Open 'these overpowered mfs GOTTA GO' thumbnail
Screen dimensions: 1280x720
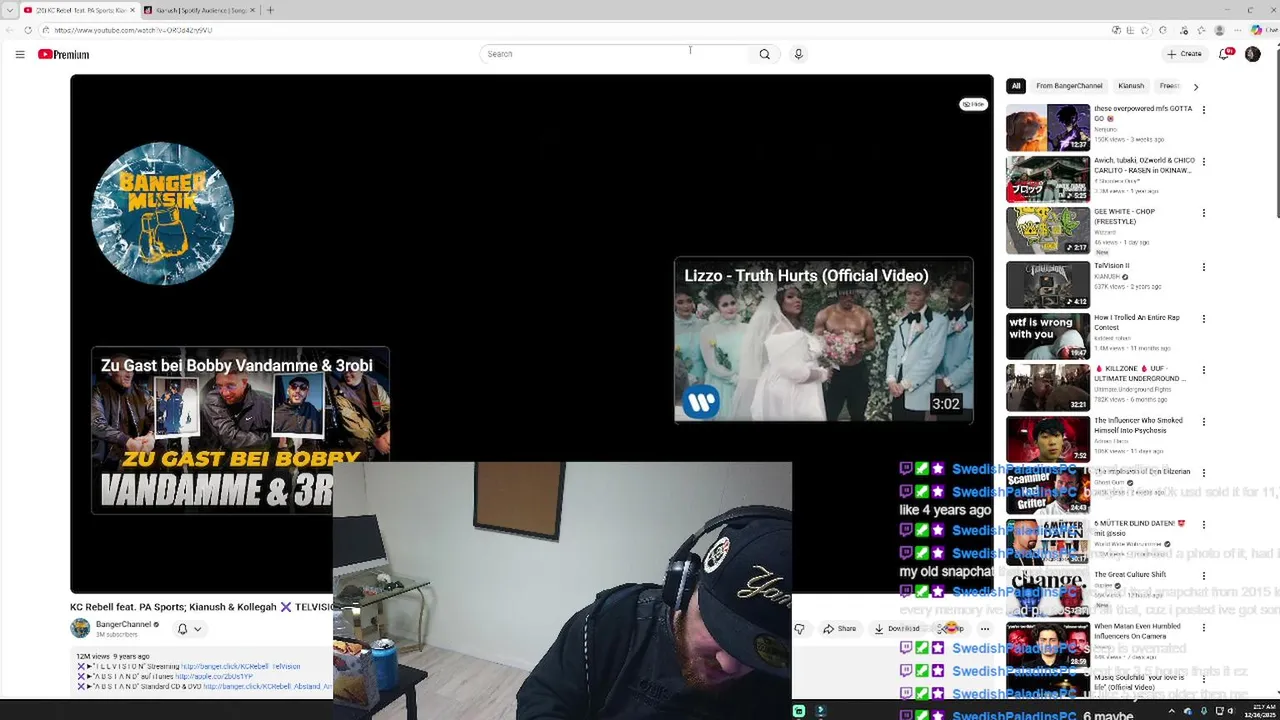[x=1048, y=128]
